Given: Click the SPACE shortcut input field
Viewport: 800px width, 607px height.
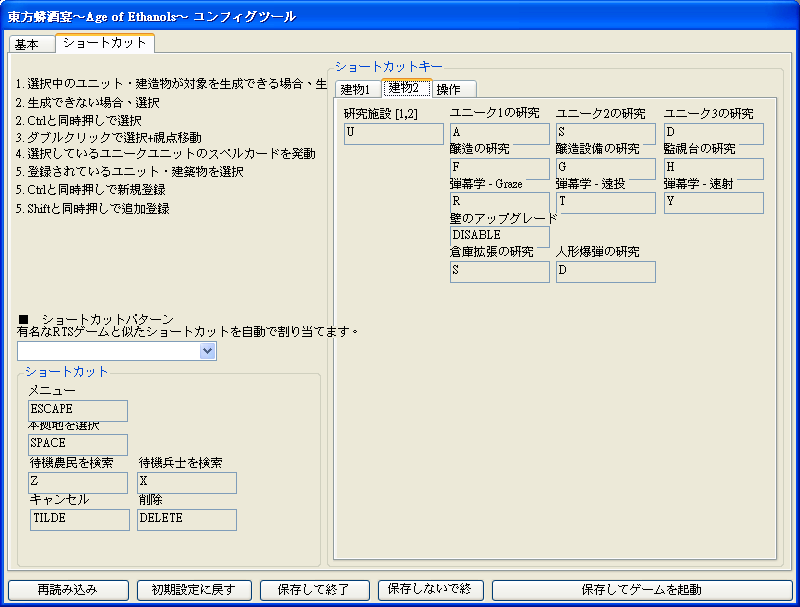Looking at the screenshot, I should pyautogui.click(x=78, y=444).
